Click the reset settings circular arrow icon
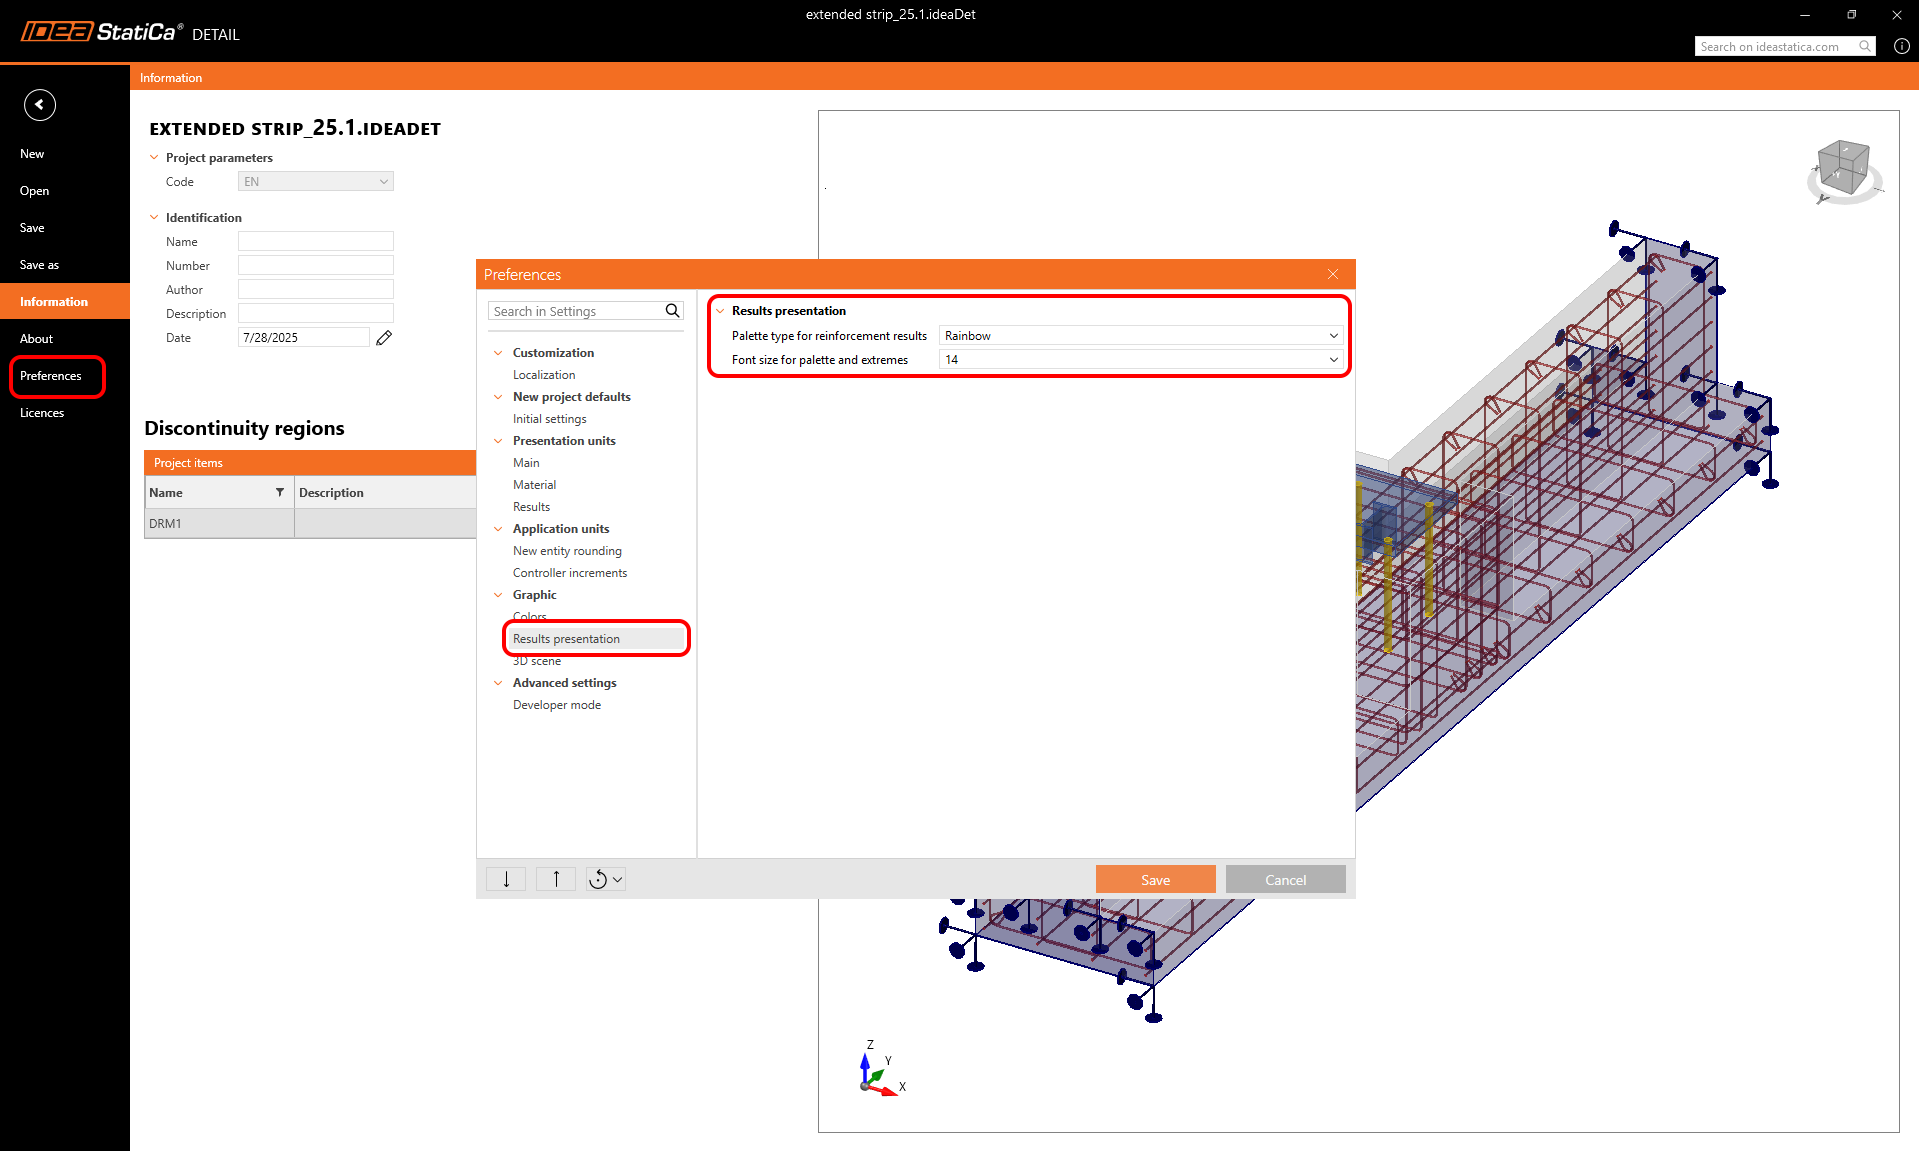This screenshot has width=1919, height=1151. coord(598,879)
